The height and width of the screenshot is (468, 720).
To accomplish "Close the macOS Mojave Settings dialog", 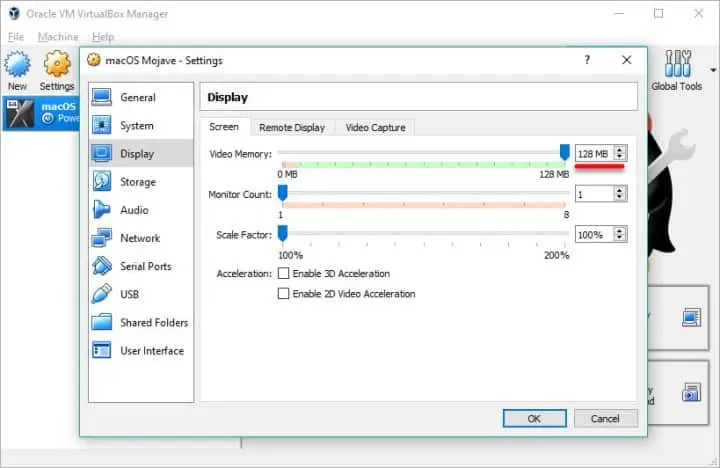I will coord(626,60).
